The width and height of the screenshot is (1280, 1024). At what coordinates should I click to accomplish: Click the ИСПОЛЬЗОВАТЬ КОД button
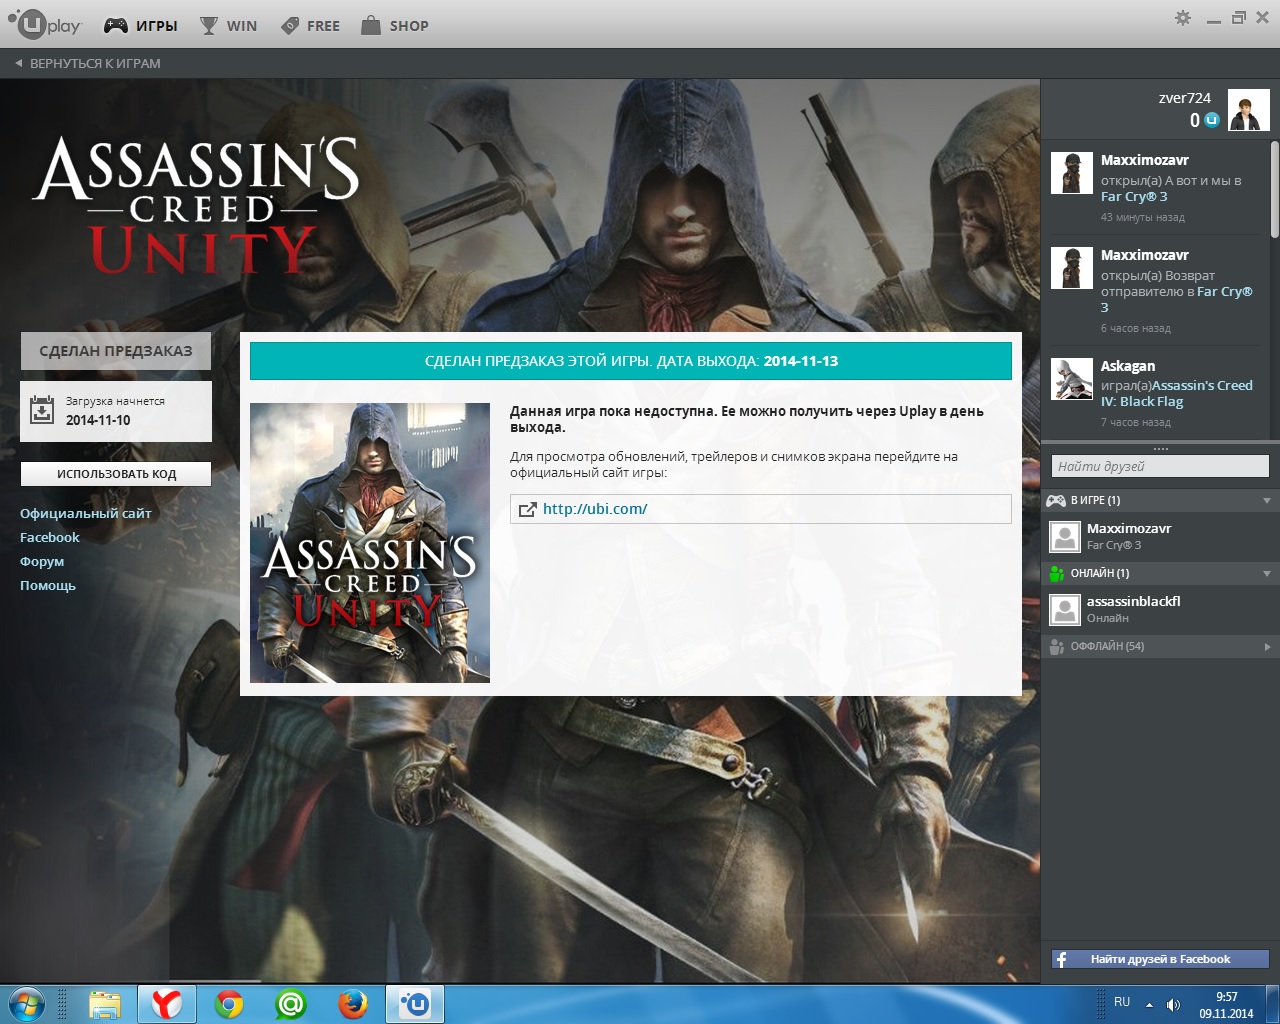pos(116,474)
